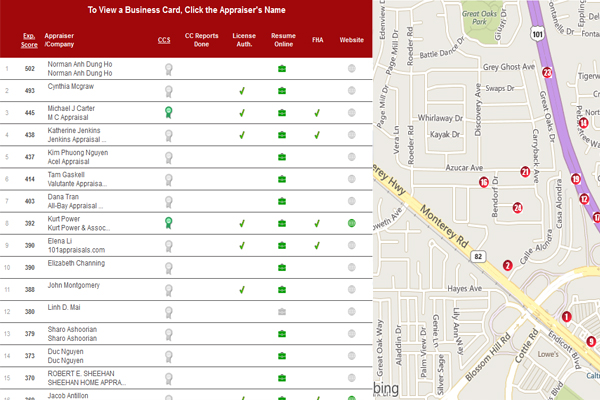
Task: Click Katherine Jenkins' FHA checkmark
Action: point(316,135)
